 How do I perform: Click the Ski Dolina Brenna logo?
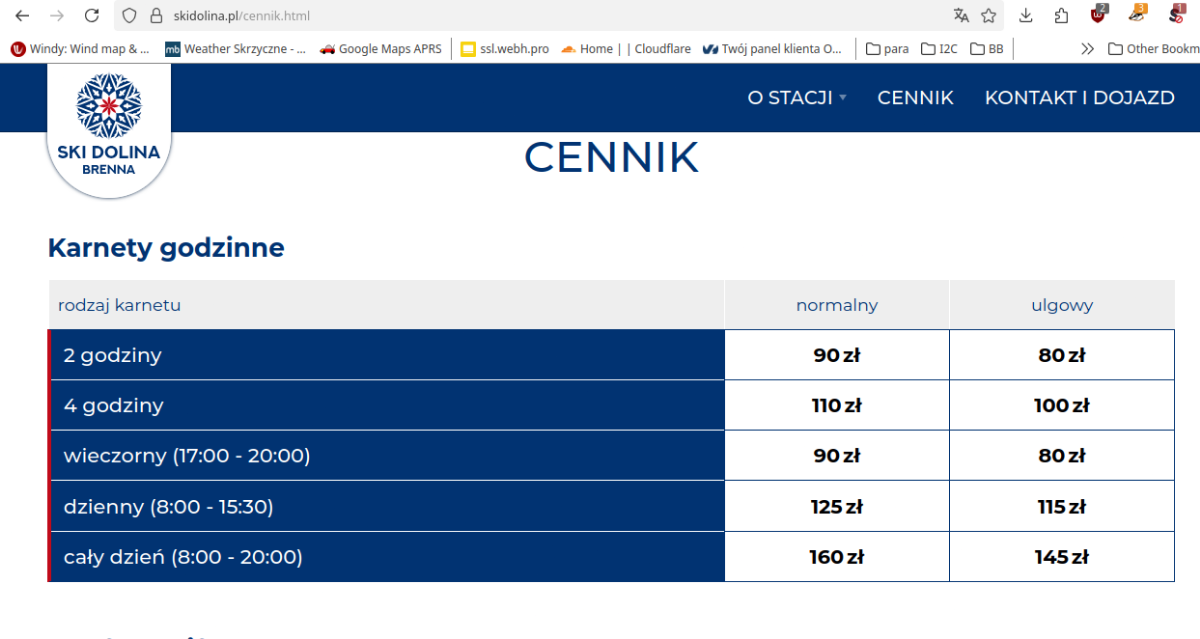point(109,130)
